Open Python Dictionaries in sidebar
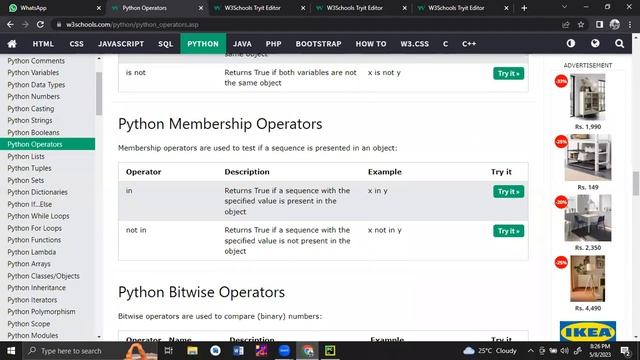The height and width of the screenshot is (360, 640). [38, 192]
